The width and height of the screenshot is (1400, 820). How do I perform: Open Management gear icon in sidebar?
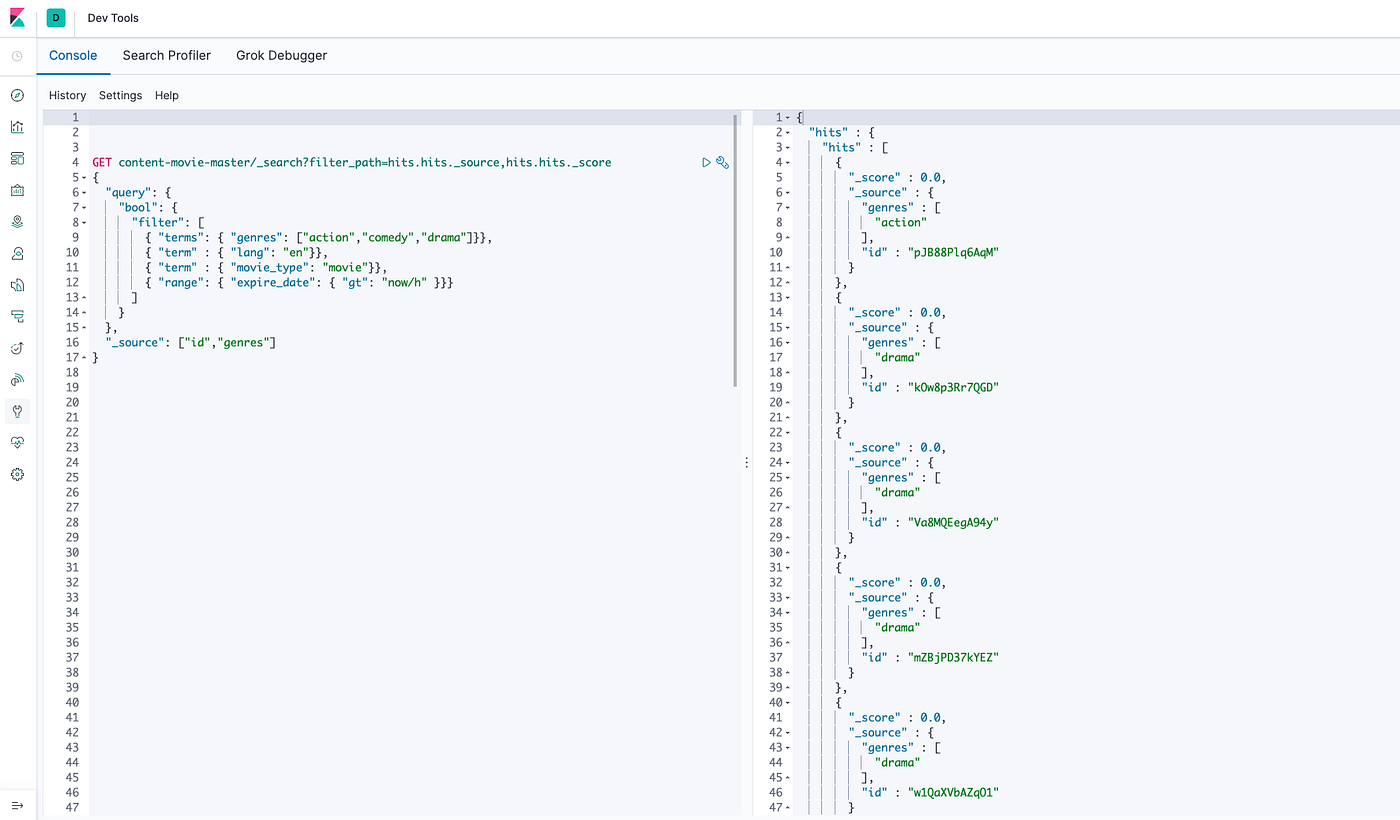coord(17,474)
